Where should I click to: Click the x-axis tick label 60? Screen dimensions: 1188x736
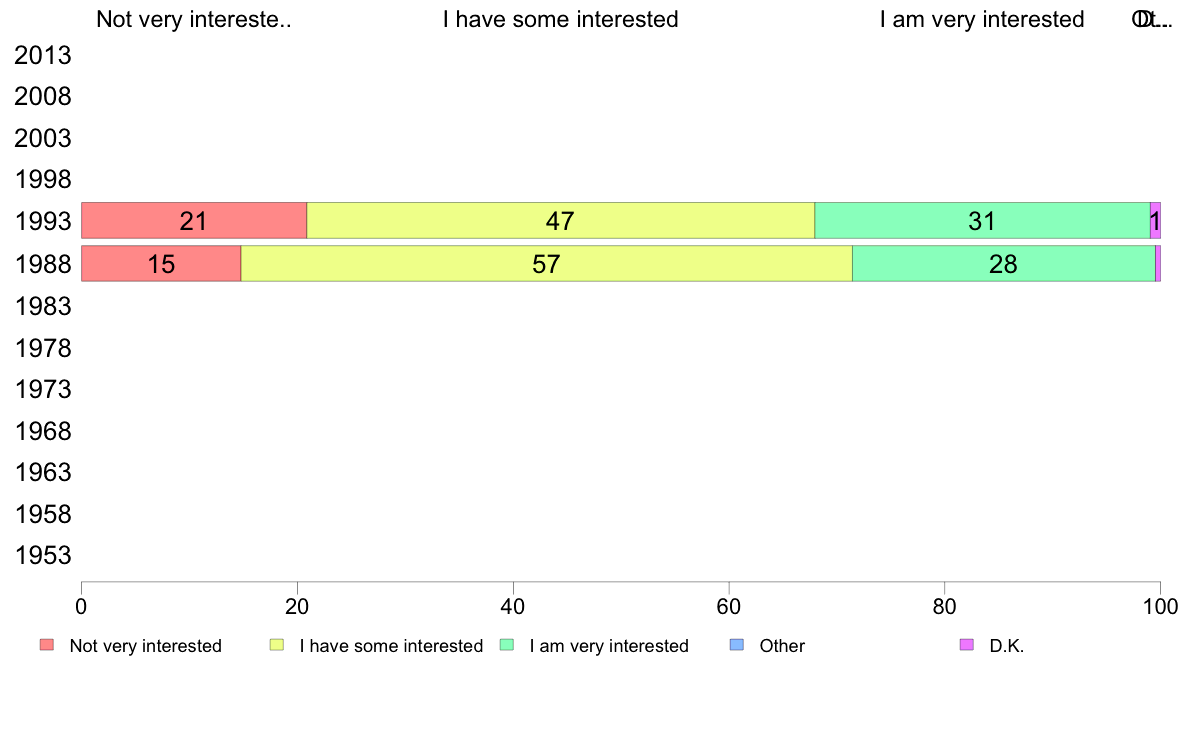729,606
